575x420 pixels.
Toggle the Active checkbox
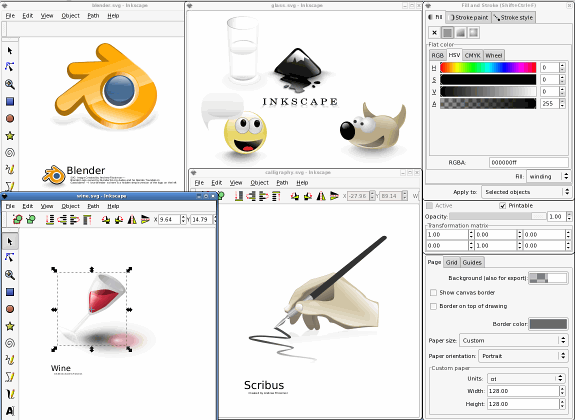(430, 205)
